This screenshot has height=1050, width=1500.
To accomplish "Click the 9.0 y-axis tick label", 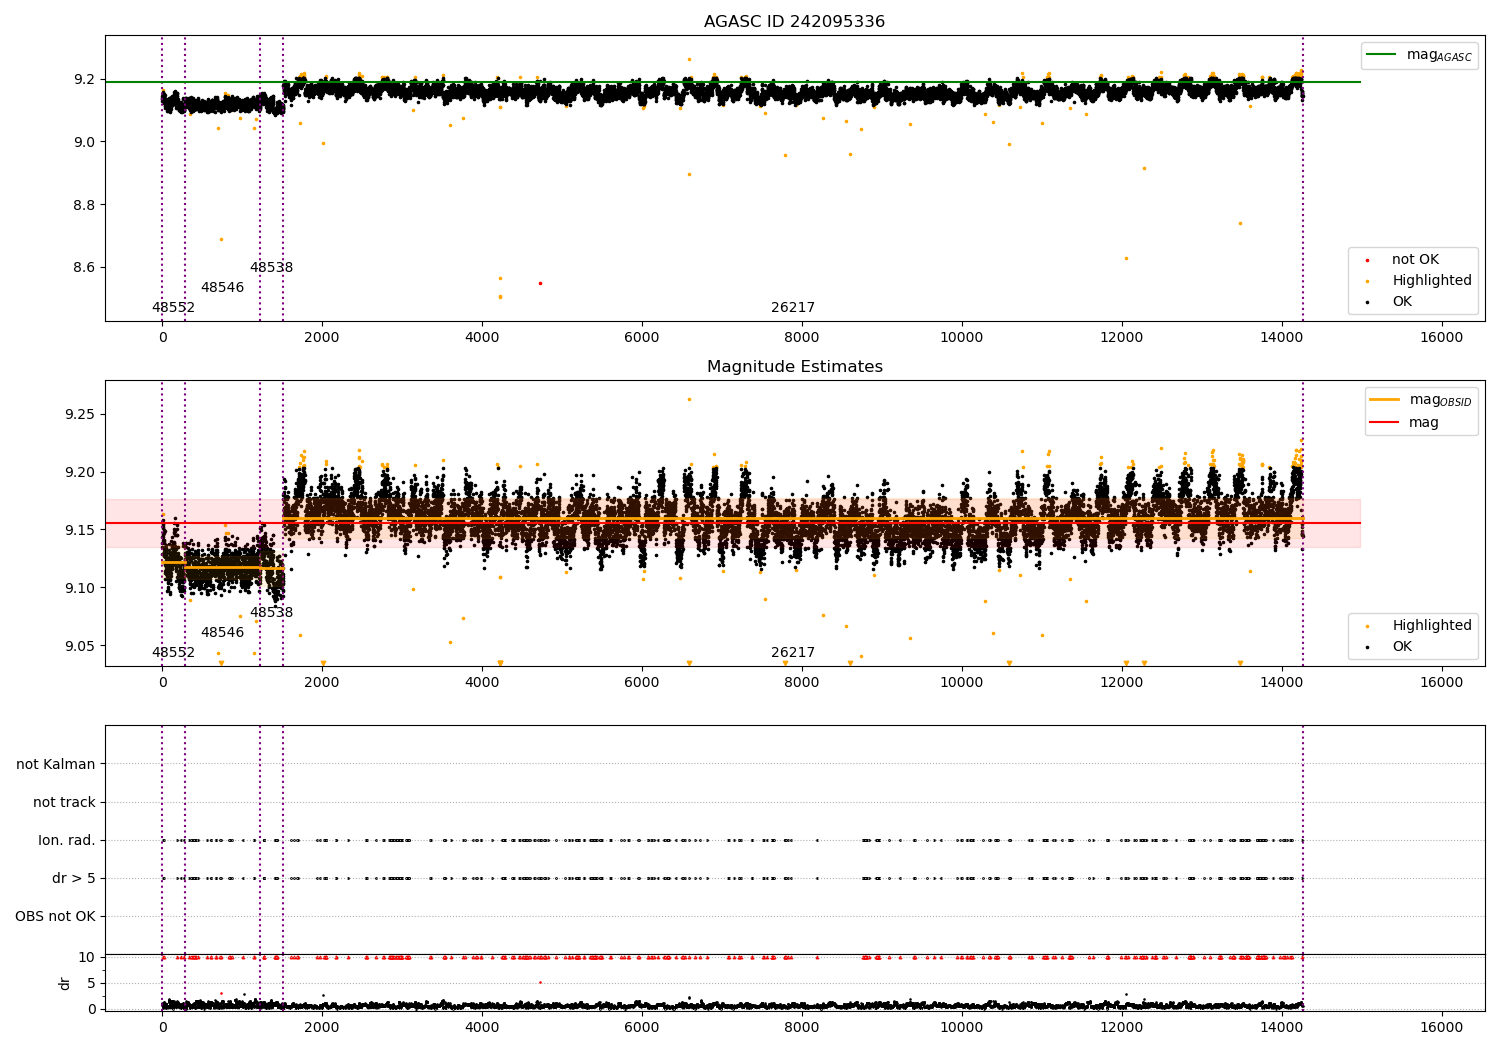I will point(84,142).
